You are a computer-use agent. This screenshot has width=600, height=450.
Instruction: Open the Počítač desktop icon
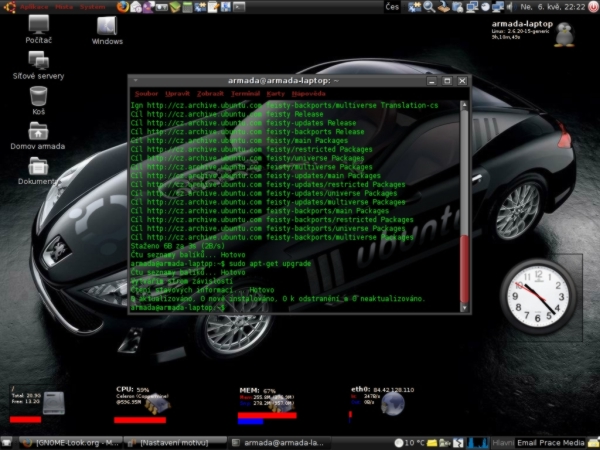coord(38,29)
